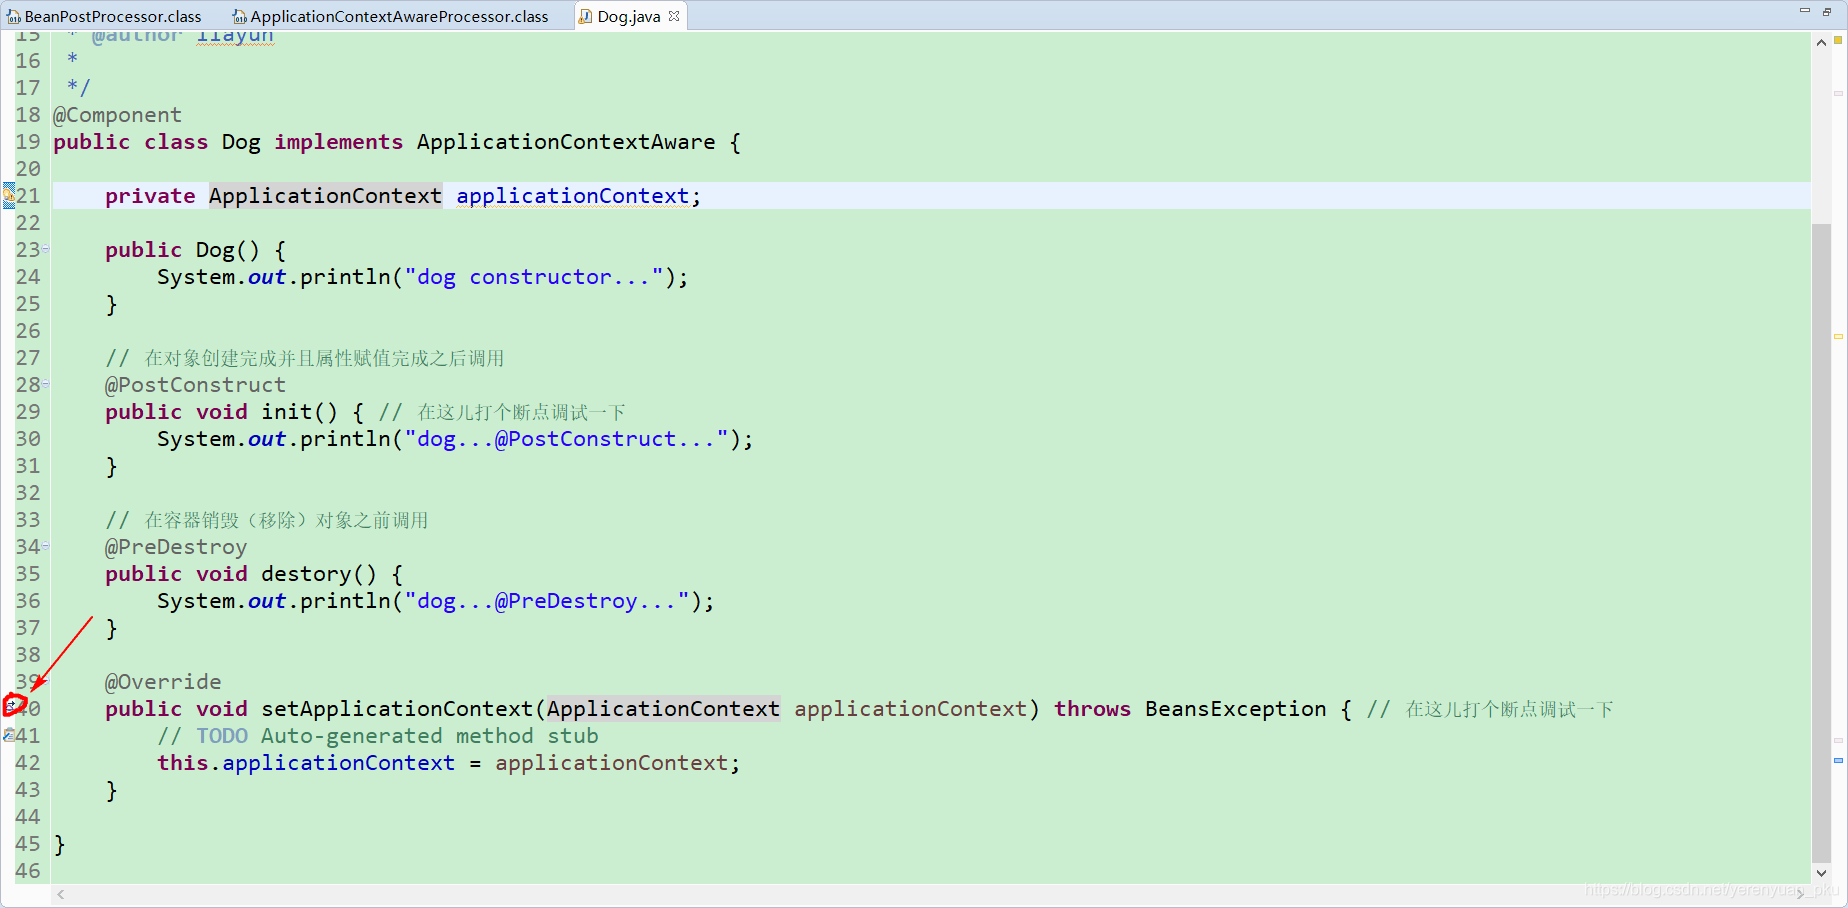The height and width of the screenshot is (908, 1848).
Task: Click the scroll-down arrow of vertical scrollbar
Action: tap(1821, 873)
